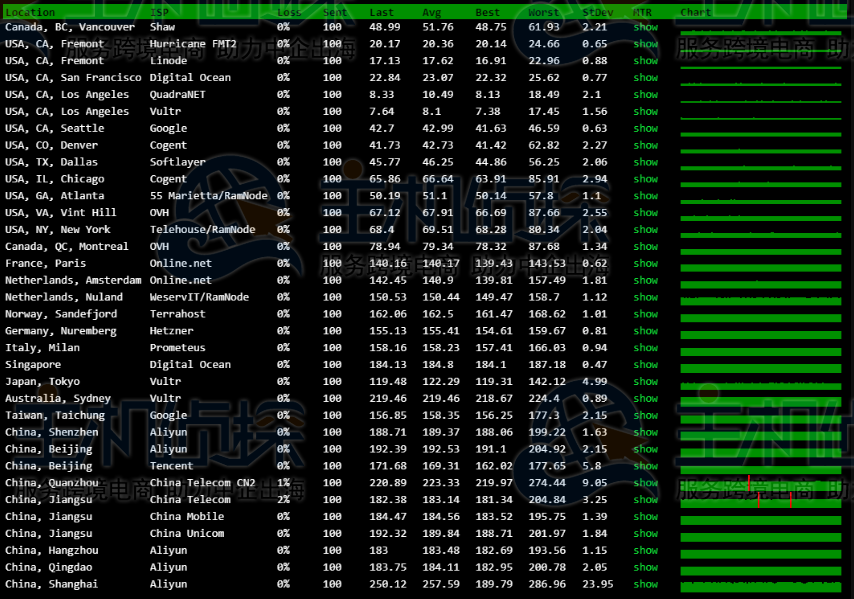
Task: Click show link for Seattle Google row
Action: point(645,128)
